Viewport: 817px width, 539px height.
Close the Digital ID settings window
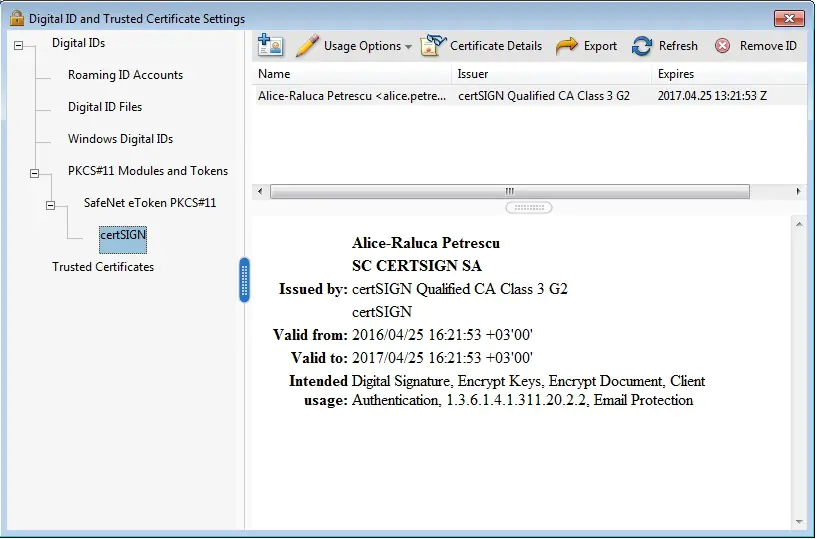tap(789, 18)
